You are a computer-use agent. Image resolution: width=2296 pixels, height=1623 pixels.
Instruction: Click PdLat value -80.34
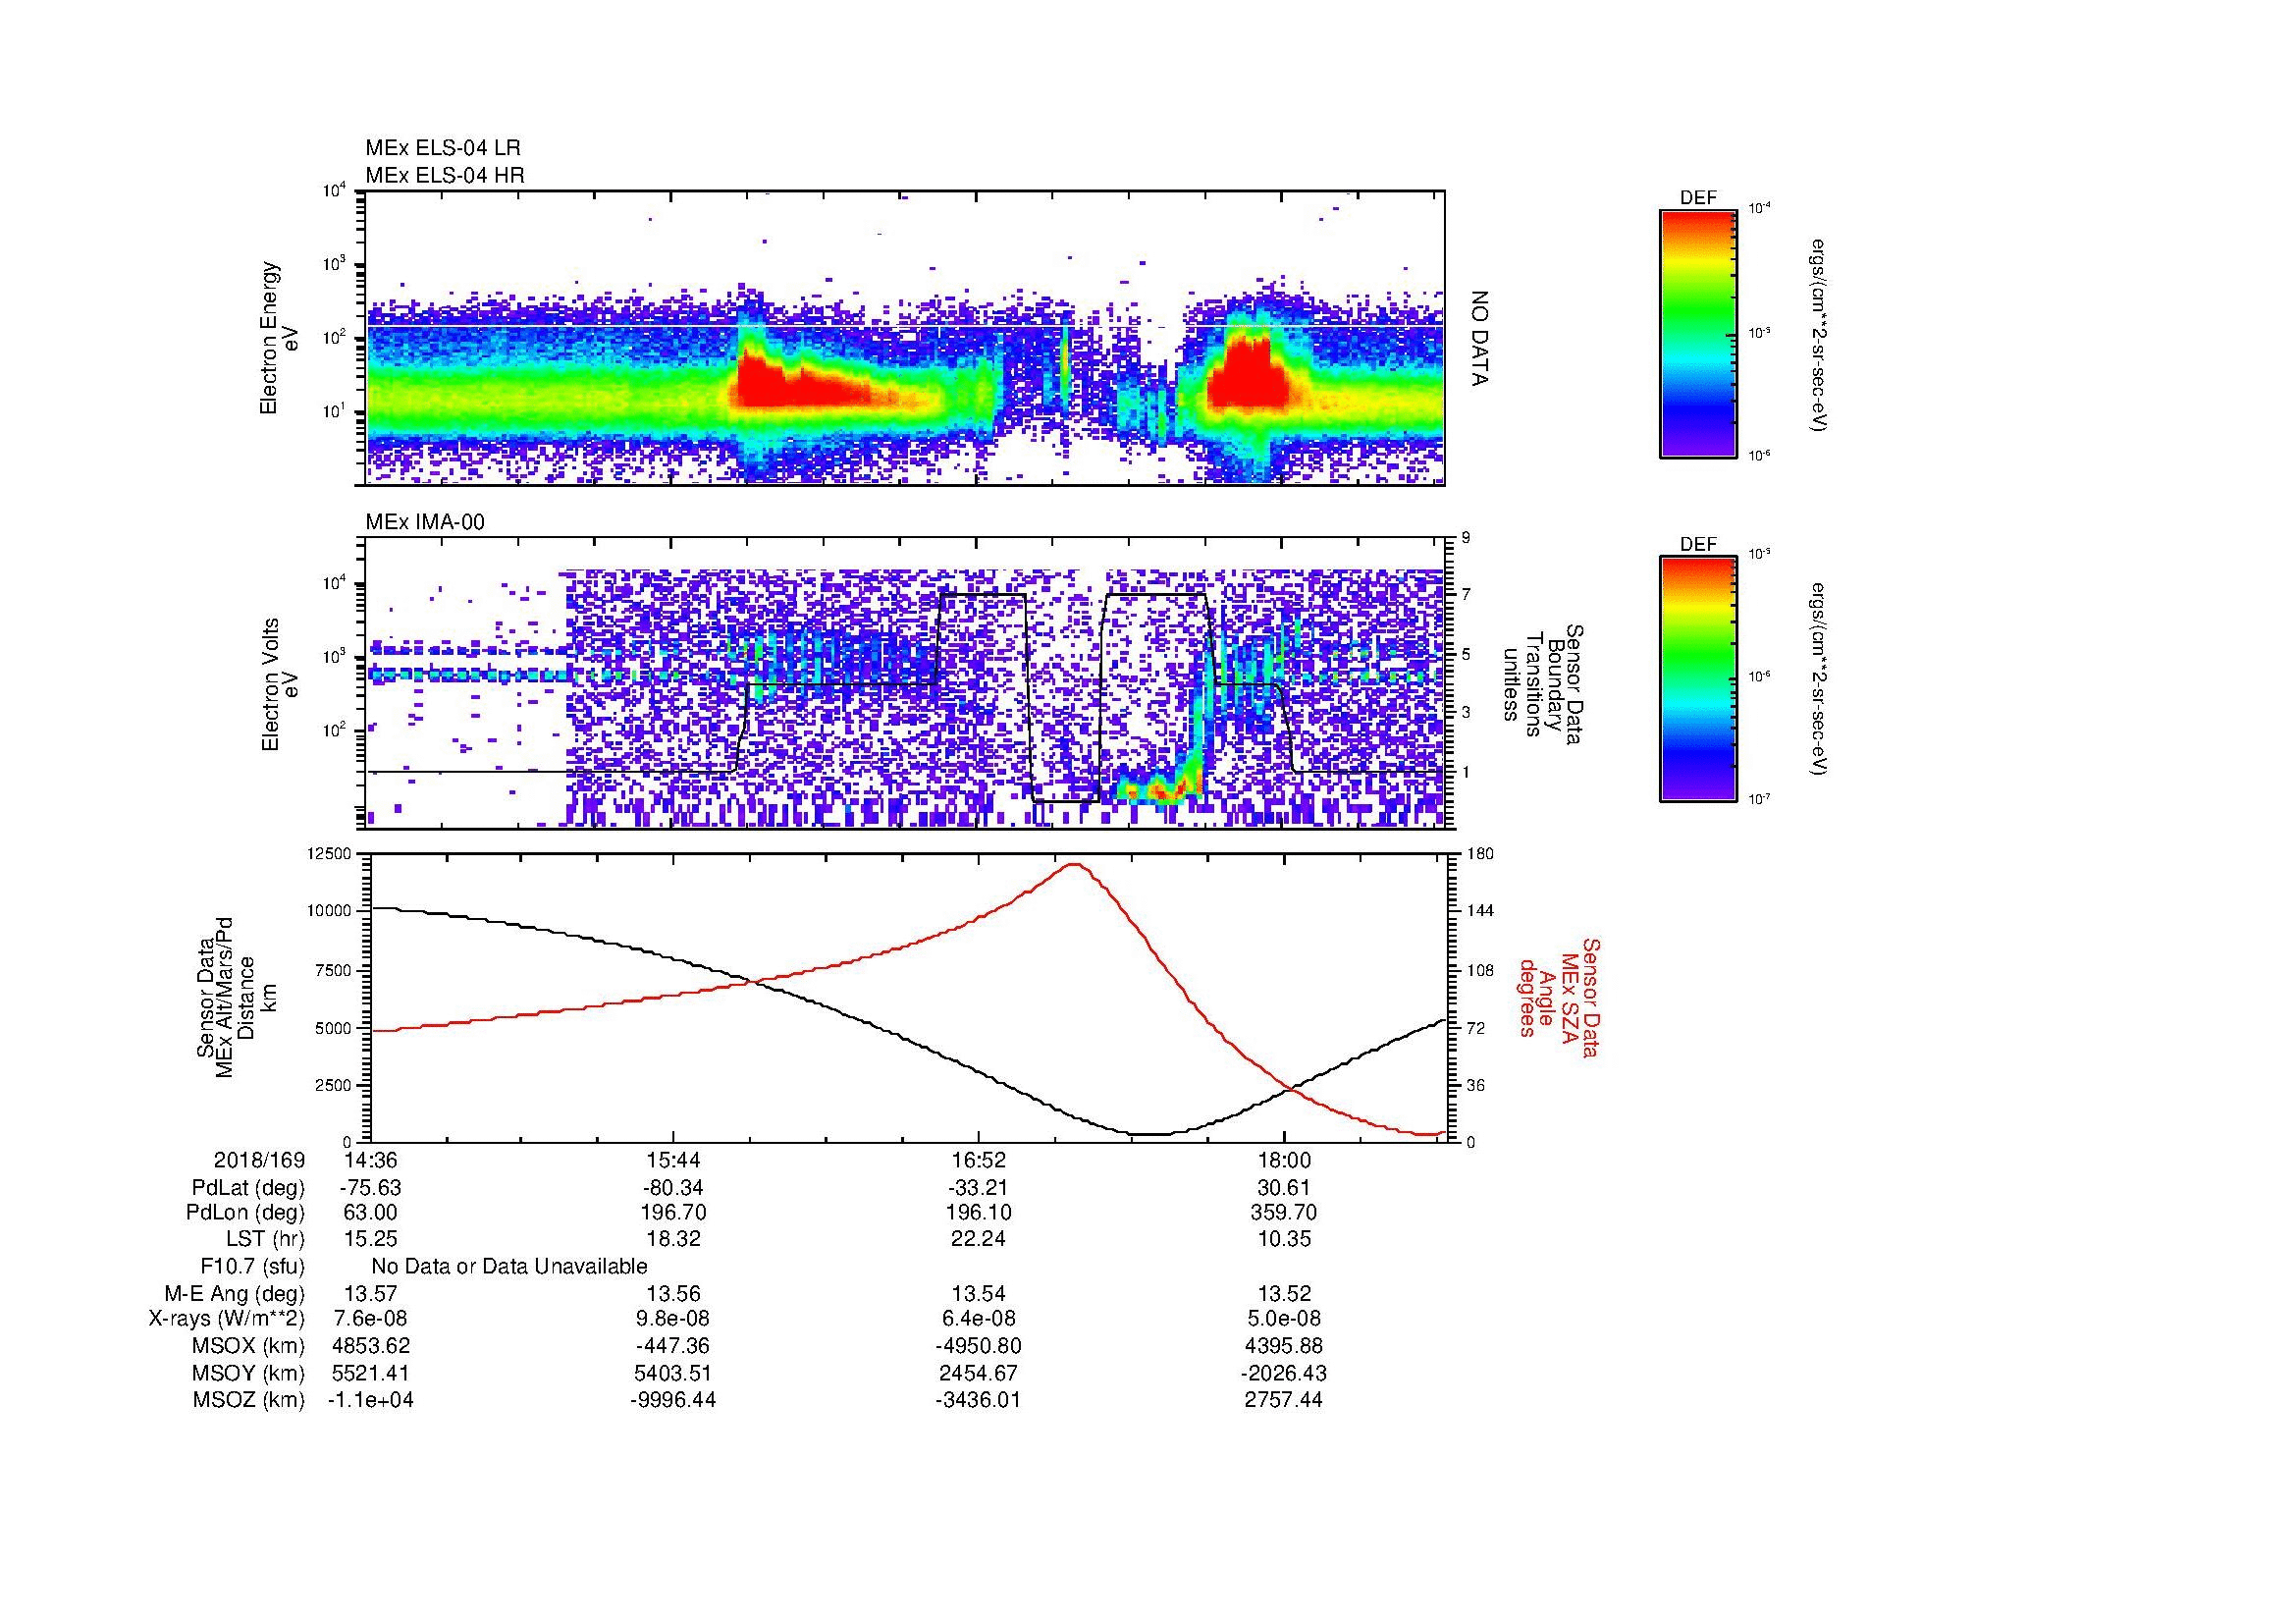tap(673, 1188)
